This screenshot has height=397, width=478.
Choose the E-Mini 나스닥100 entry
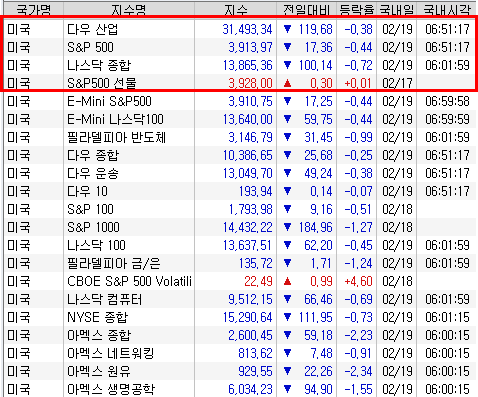pos(240,119)
